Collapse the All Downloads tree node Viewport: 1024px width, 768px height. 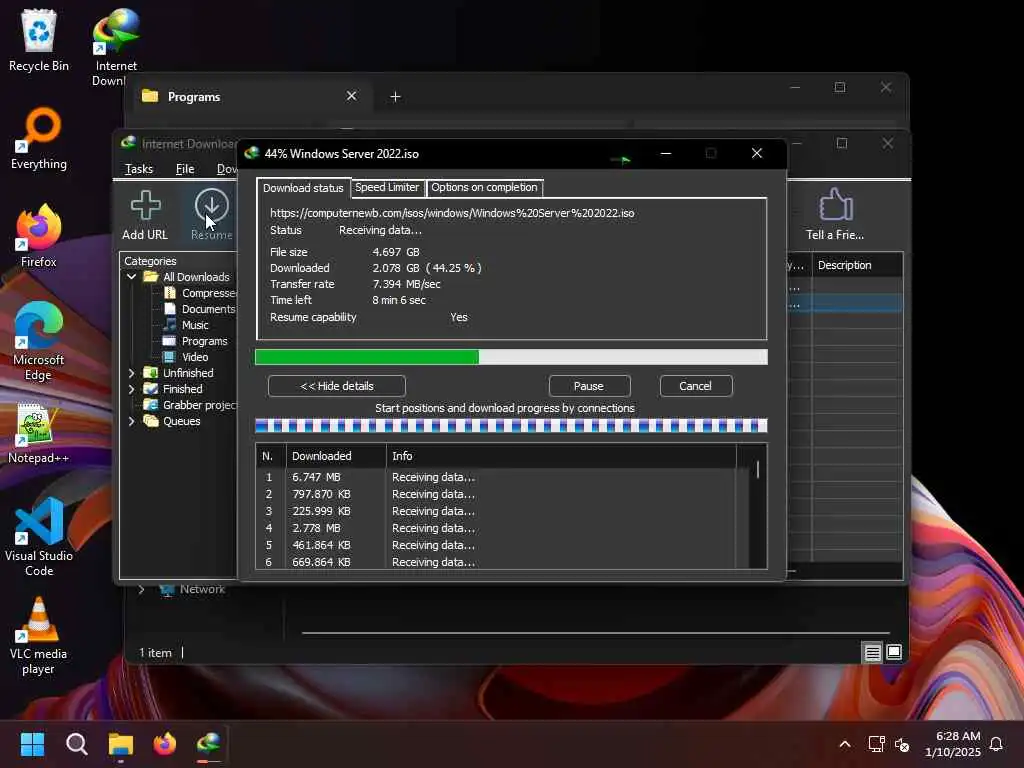tap(131, 277)
